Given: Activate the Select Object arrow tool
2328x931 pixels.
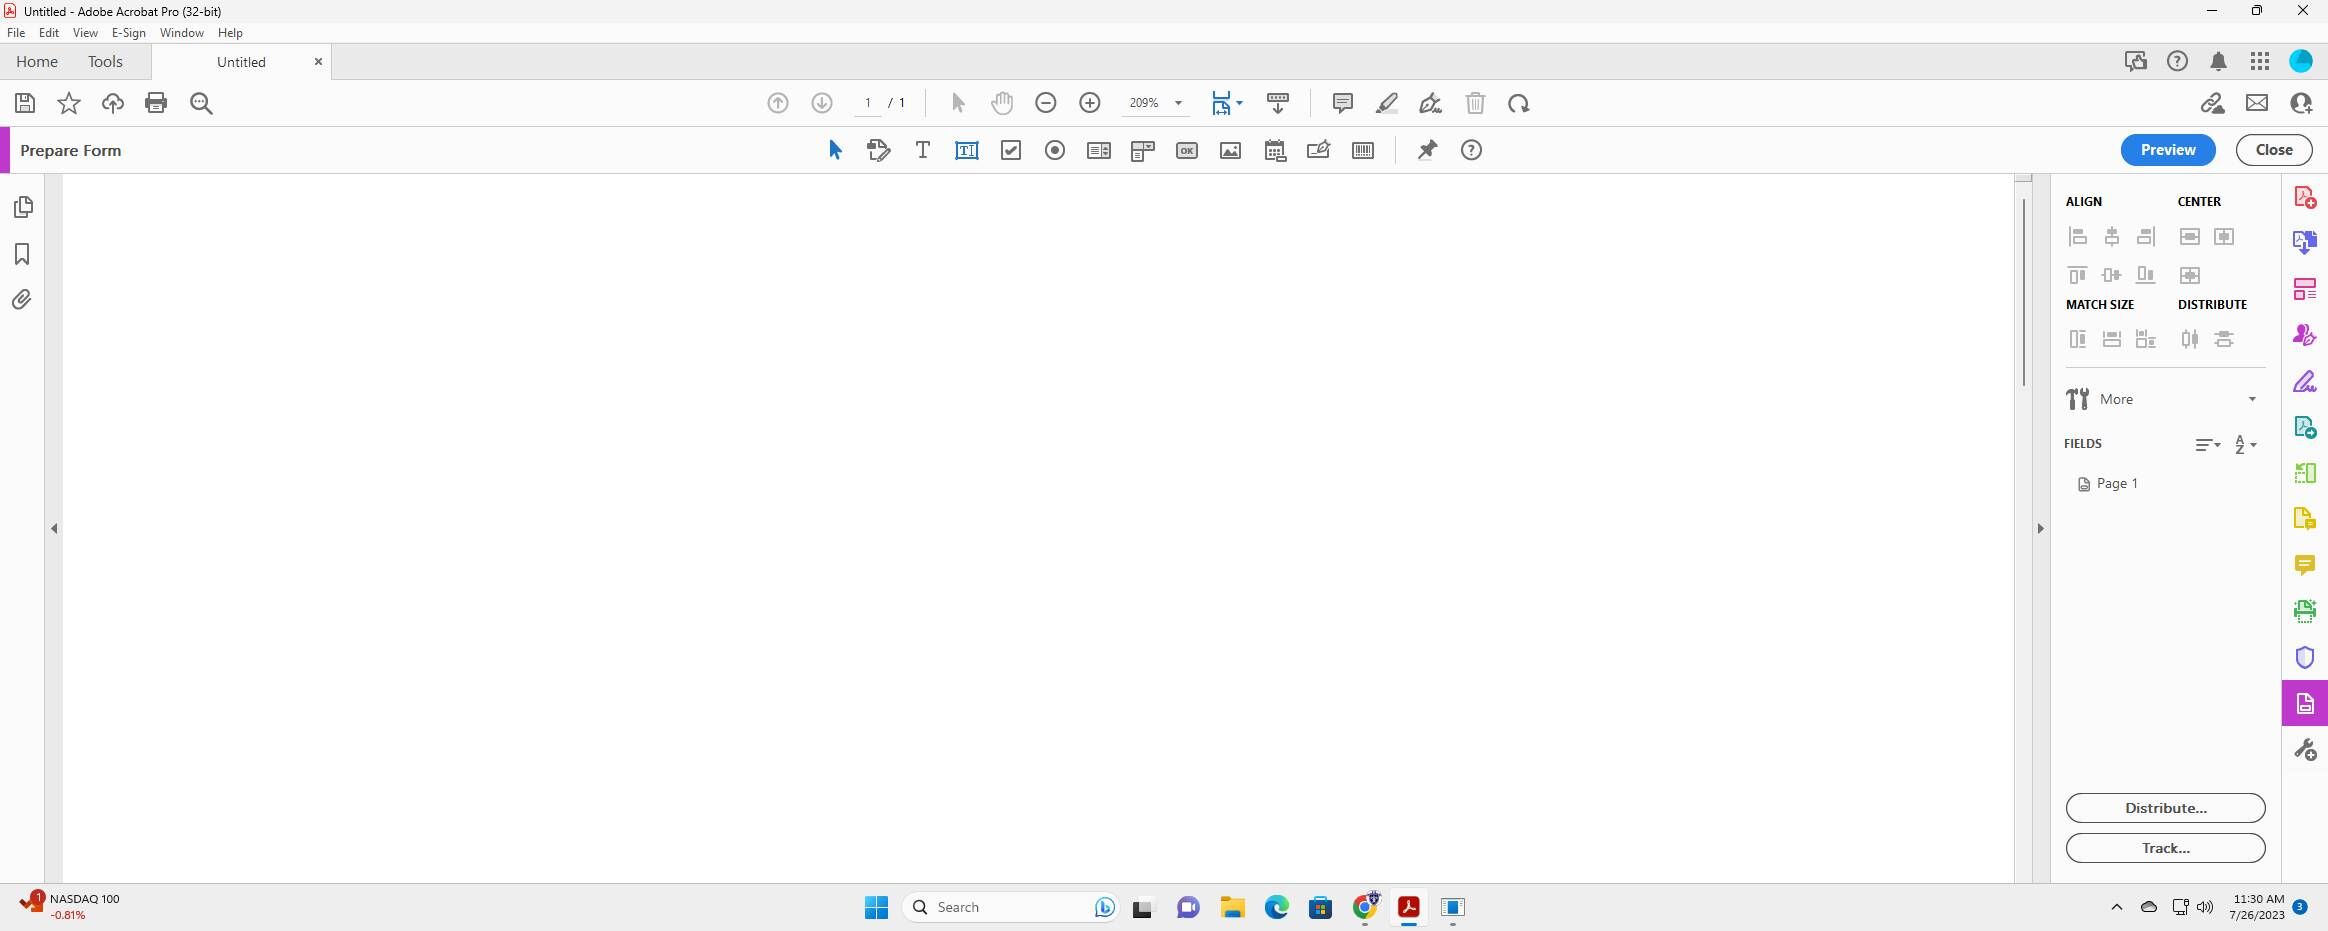Looking at the screenshot, I should pyautogui.click(x=835, y=150).
